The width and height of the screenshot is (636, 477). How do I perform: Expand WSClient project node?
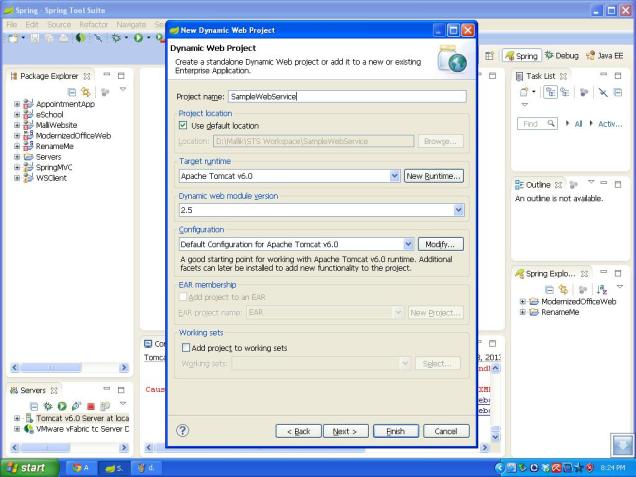click(17, 178)
